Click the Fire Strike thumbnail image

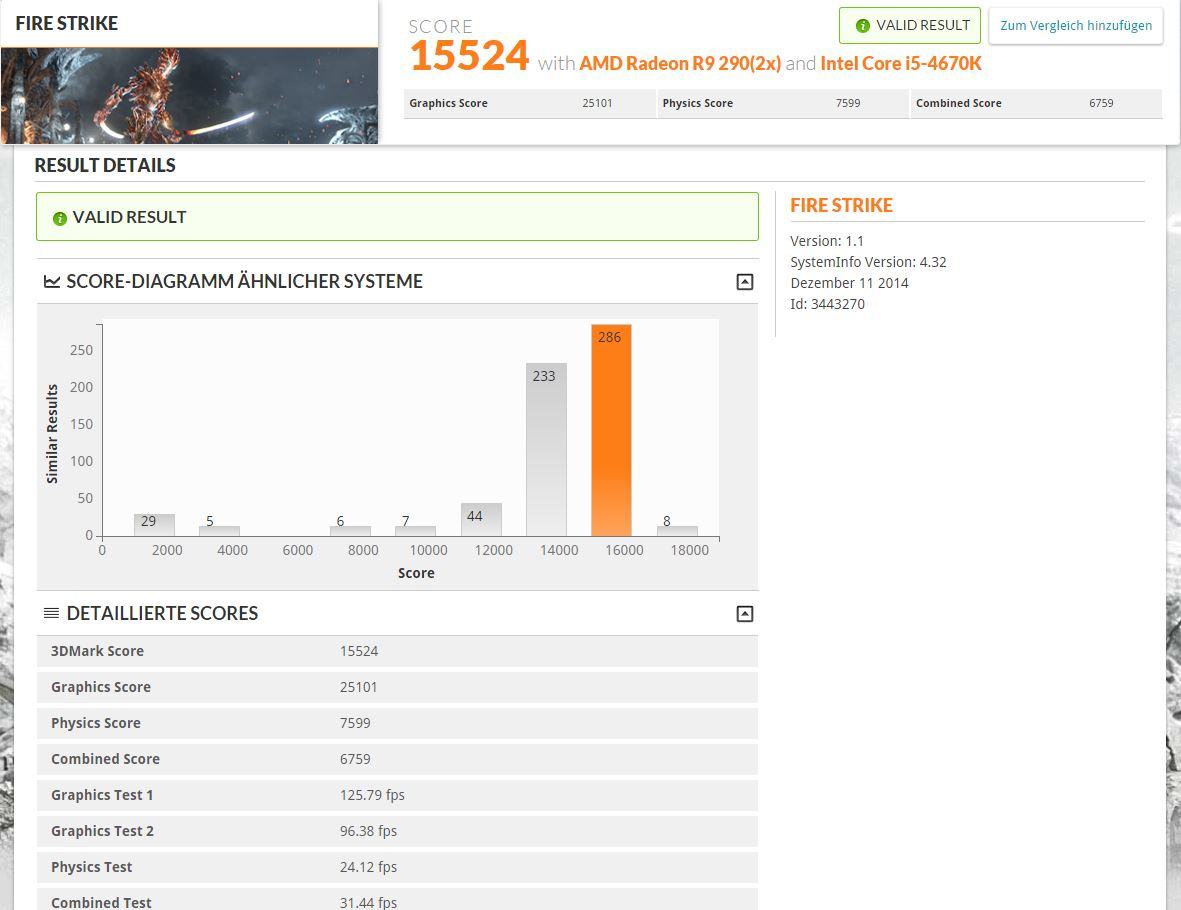pos(189,96)
